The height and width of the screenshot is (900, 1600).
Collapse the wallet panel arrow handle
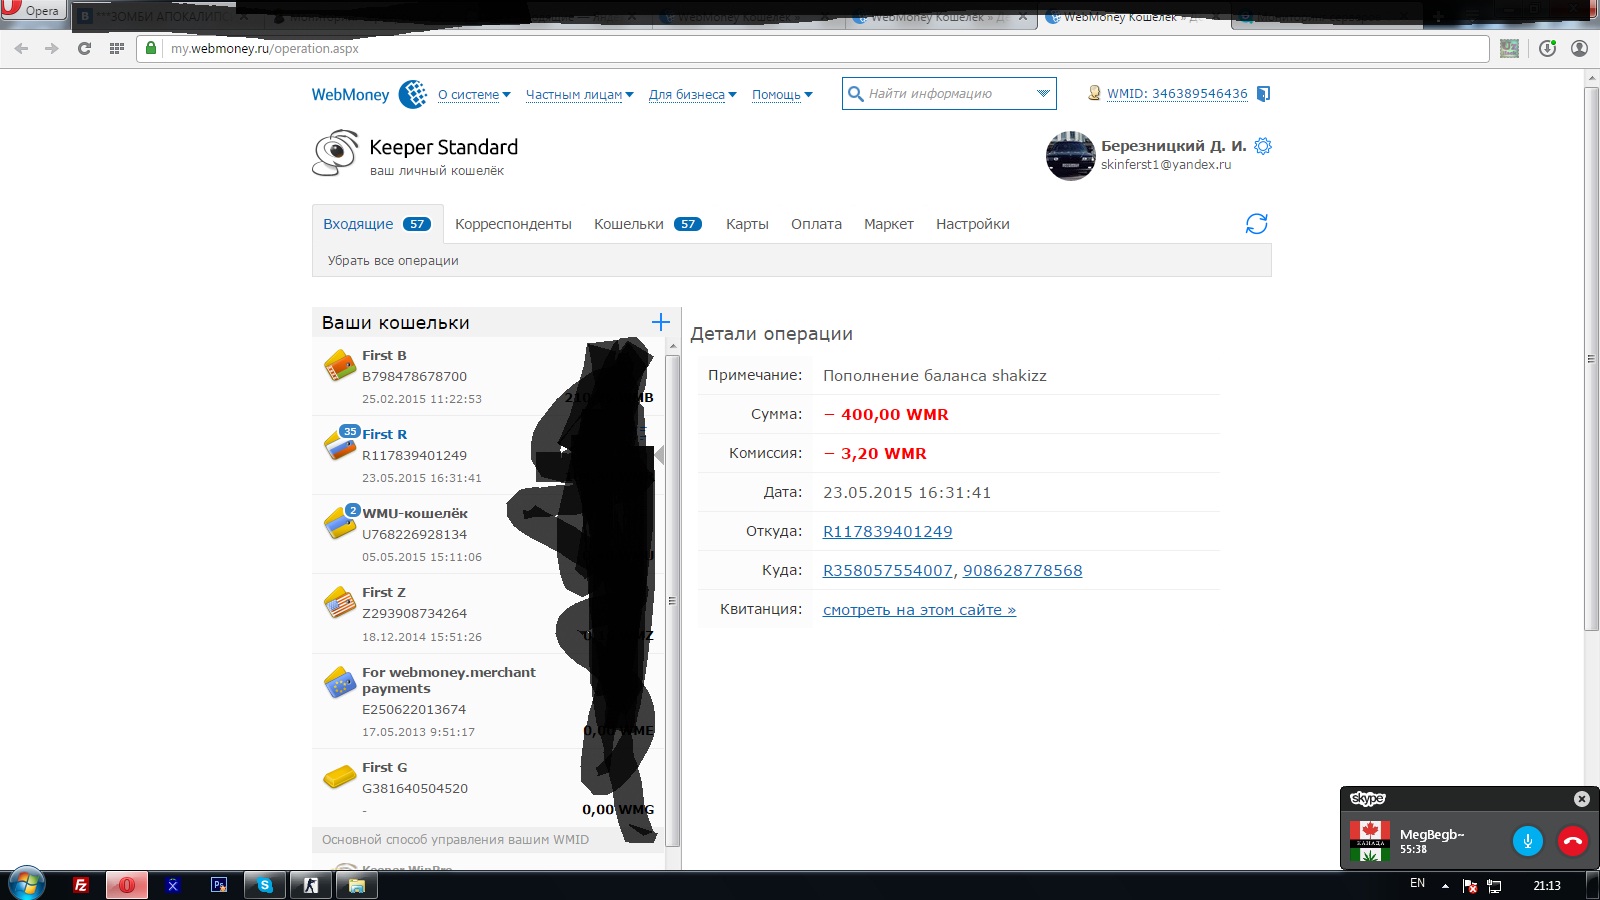click(659, 456)
